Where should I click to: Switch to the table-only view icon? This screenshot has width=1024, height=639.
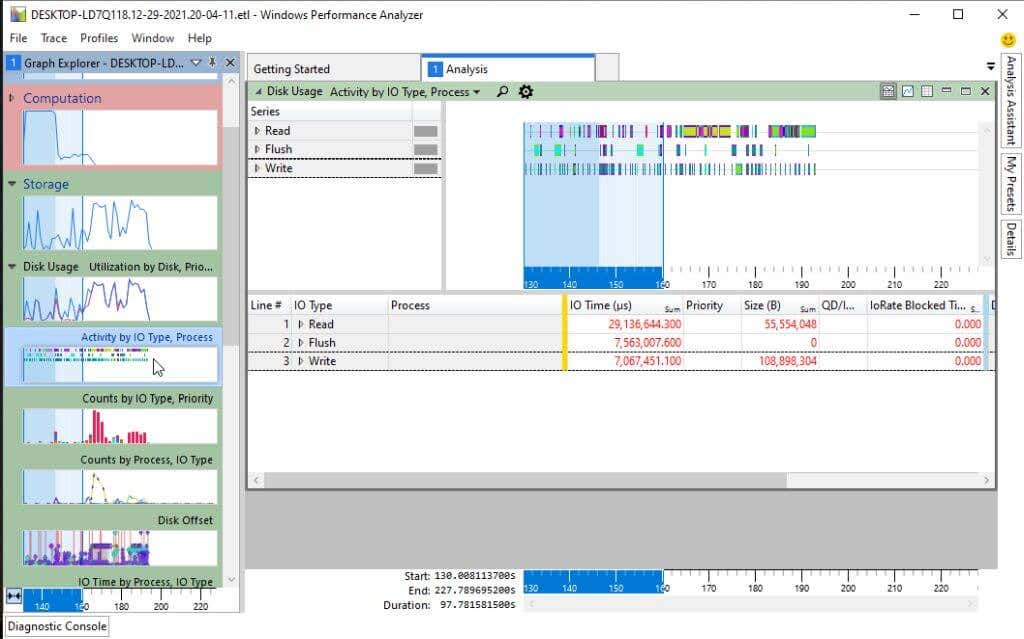pos(926,91)
